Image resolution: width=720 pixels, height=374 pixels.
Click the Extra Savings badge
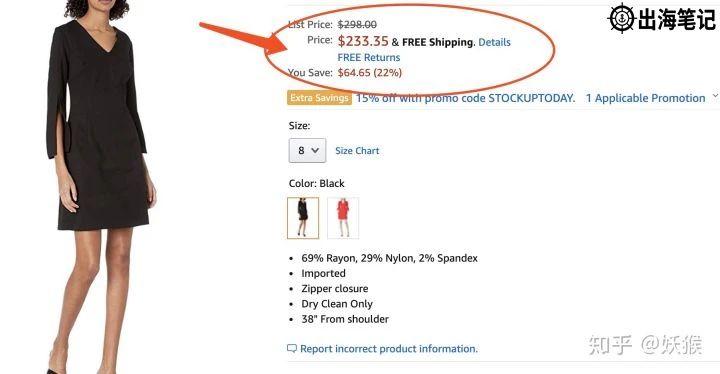click(320, 98)
